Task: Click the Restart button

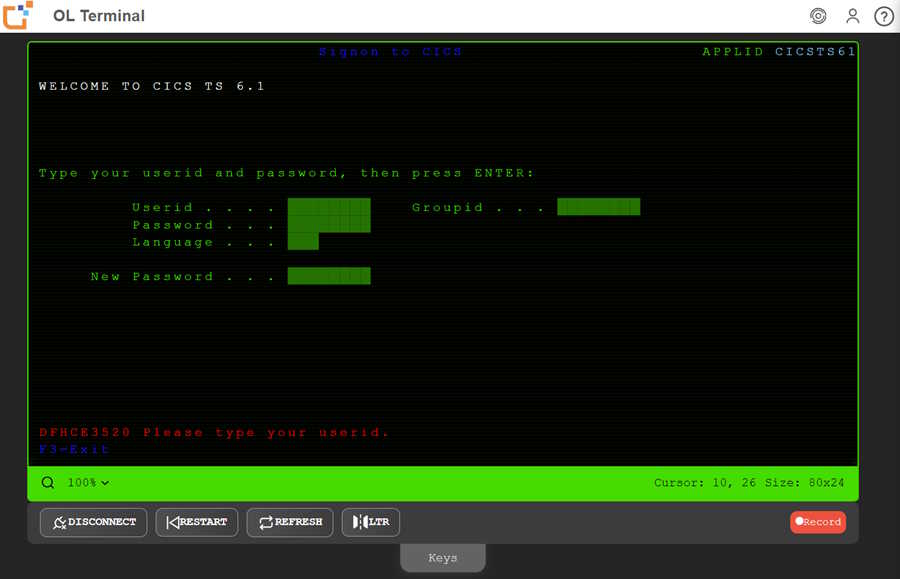Action: pos(197,522)
